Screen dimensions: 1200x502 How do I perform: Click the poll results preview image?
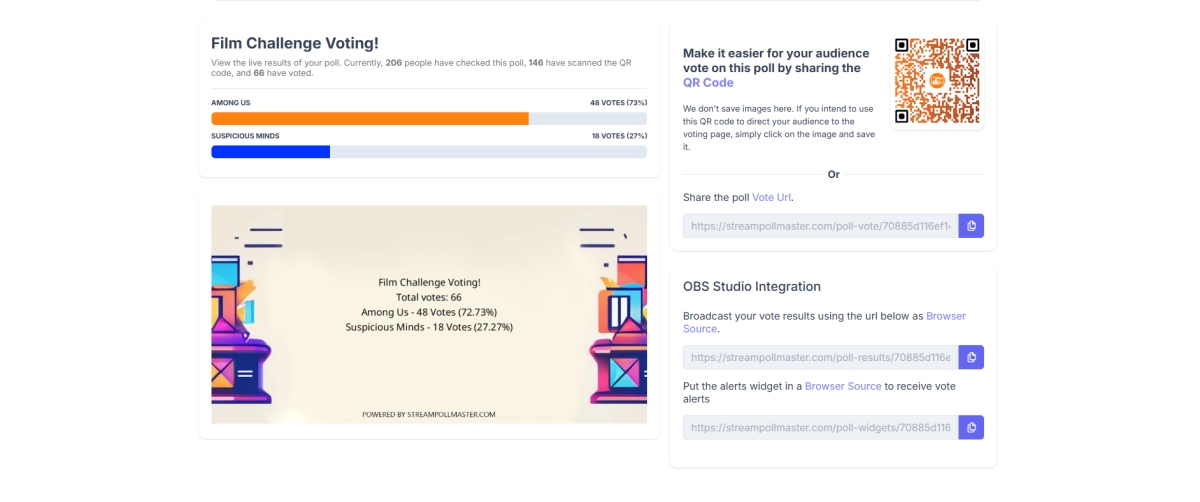(x=429, y=314)
